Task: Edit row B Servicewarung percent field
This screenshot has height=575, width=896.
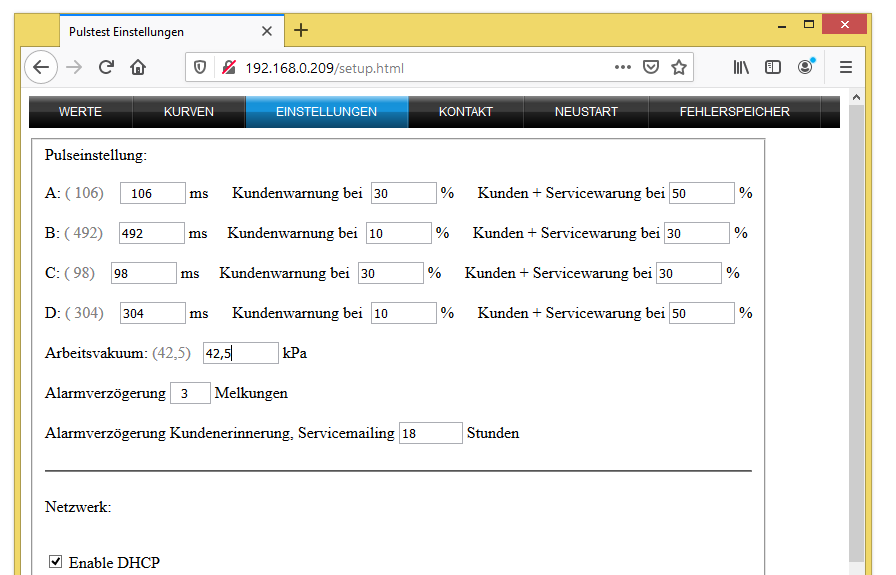Action: tap(697, 233)
